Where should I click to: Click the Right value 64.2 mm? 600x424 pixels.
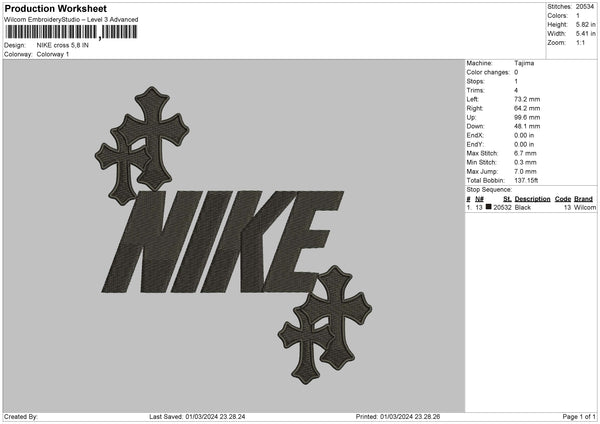(527, 108)
